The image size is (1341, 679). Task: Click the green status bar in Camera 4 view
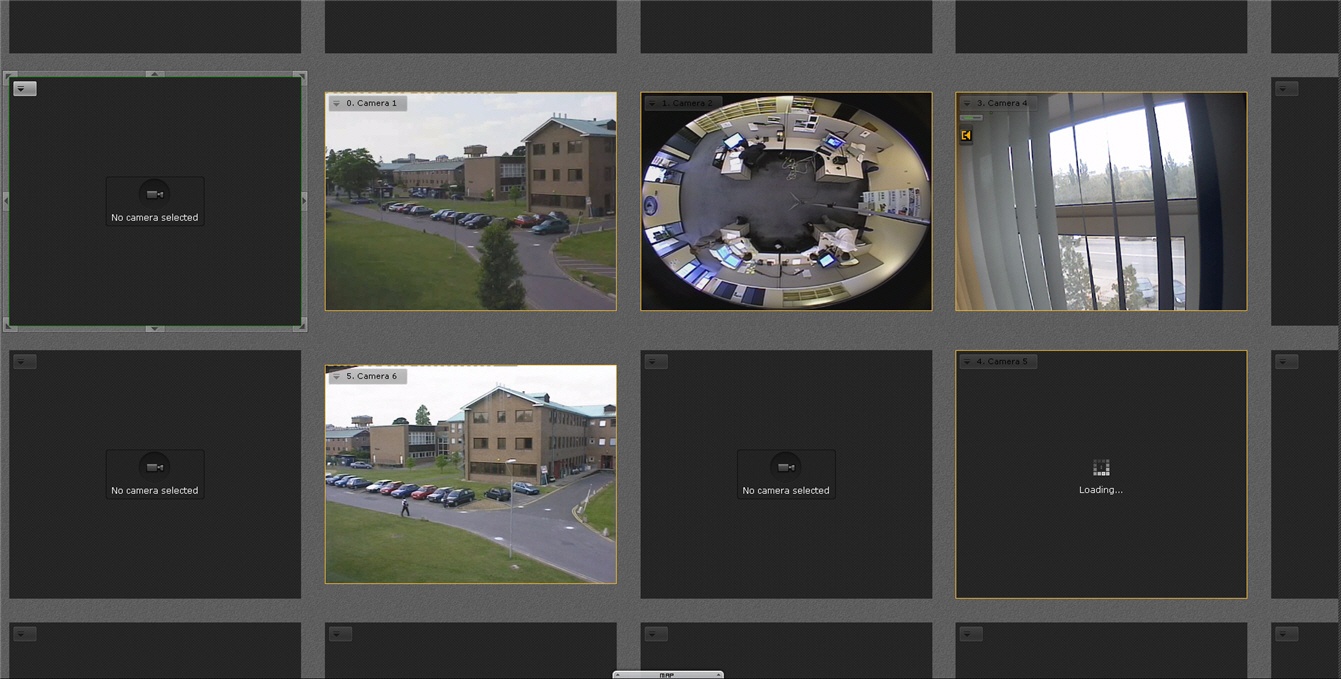coord(971,118)
